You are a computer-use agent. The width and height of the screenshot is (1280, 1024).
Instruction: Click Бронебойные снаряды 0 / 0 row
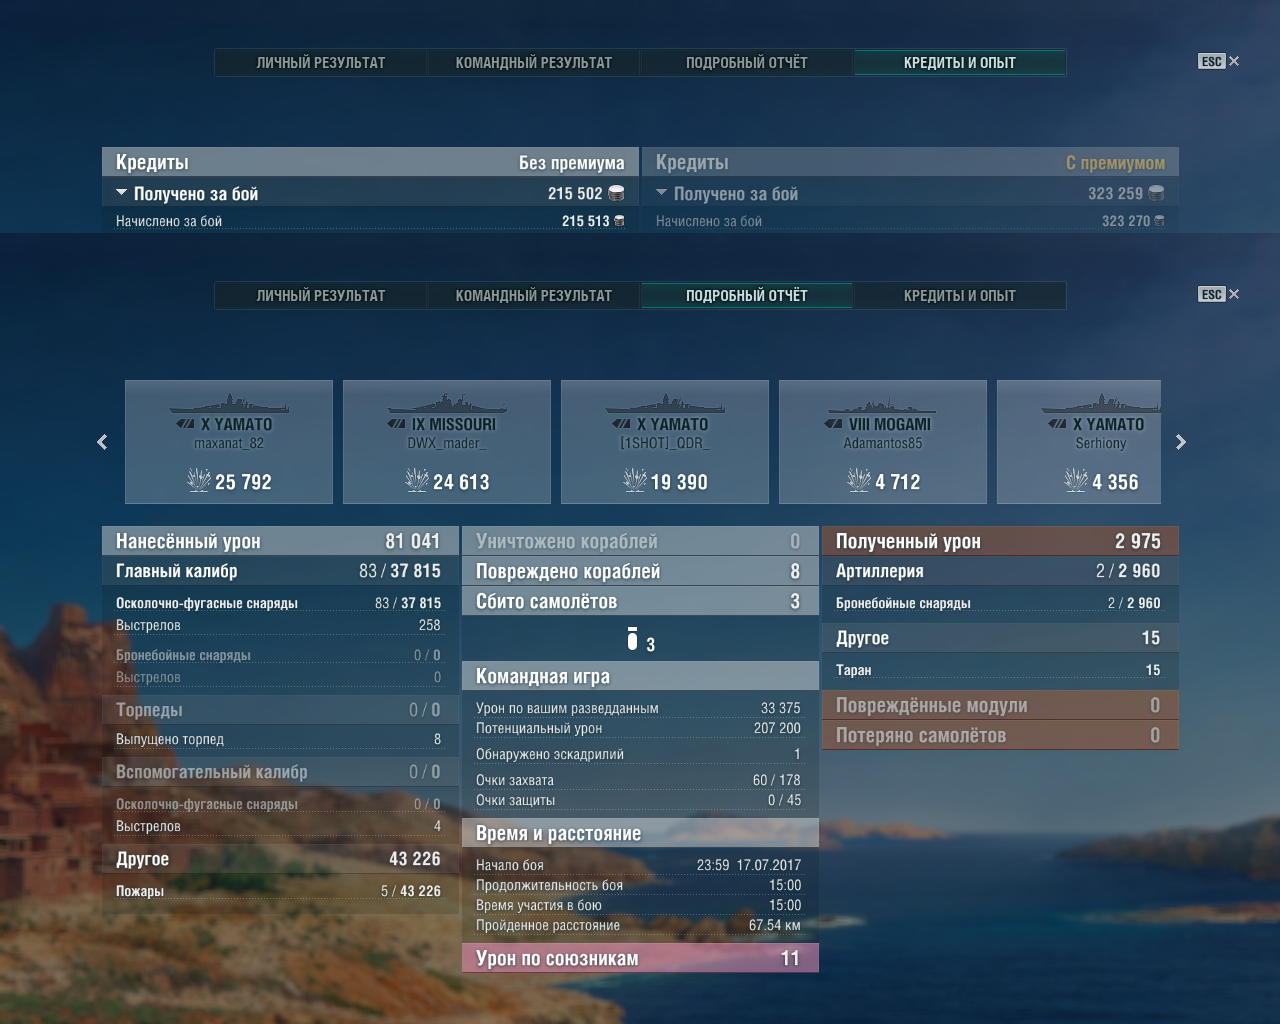click(278, 655)
